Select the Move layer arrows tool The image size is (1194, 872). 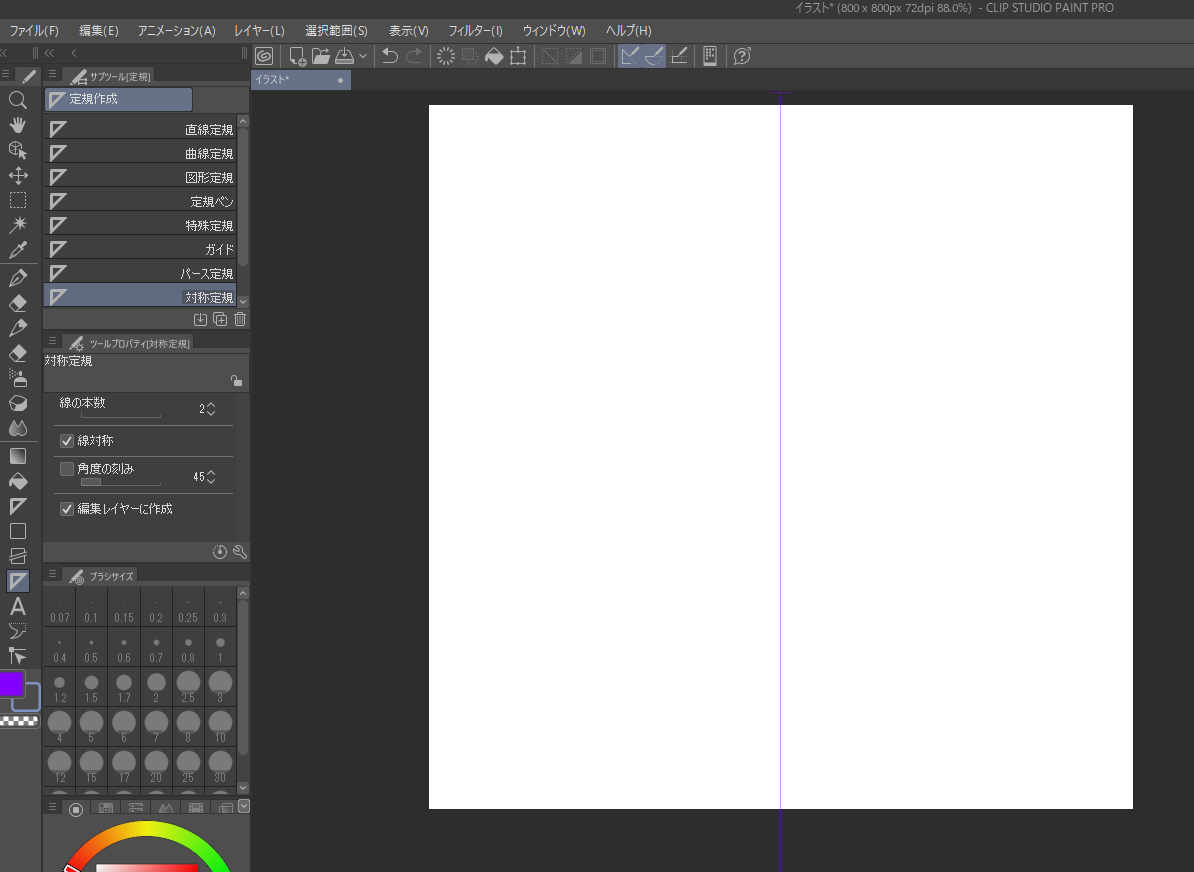[18, 175]
